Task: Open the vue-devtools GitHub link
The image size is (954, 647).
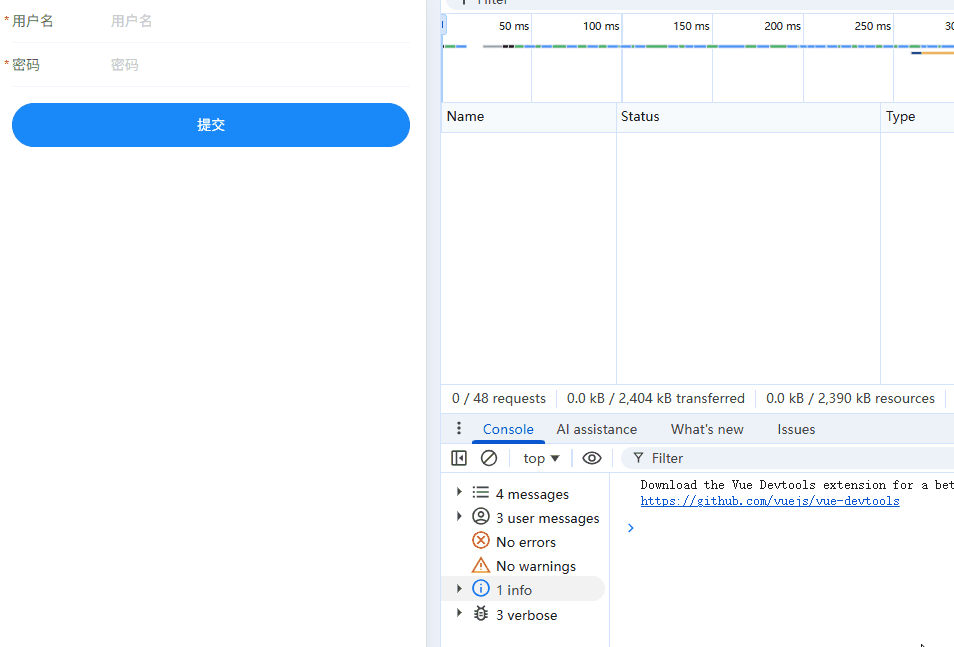Action: click(769, 500)
